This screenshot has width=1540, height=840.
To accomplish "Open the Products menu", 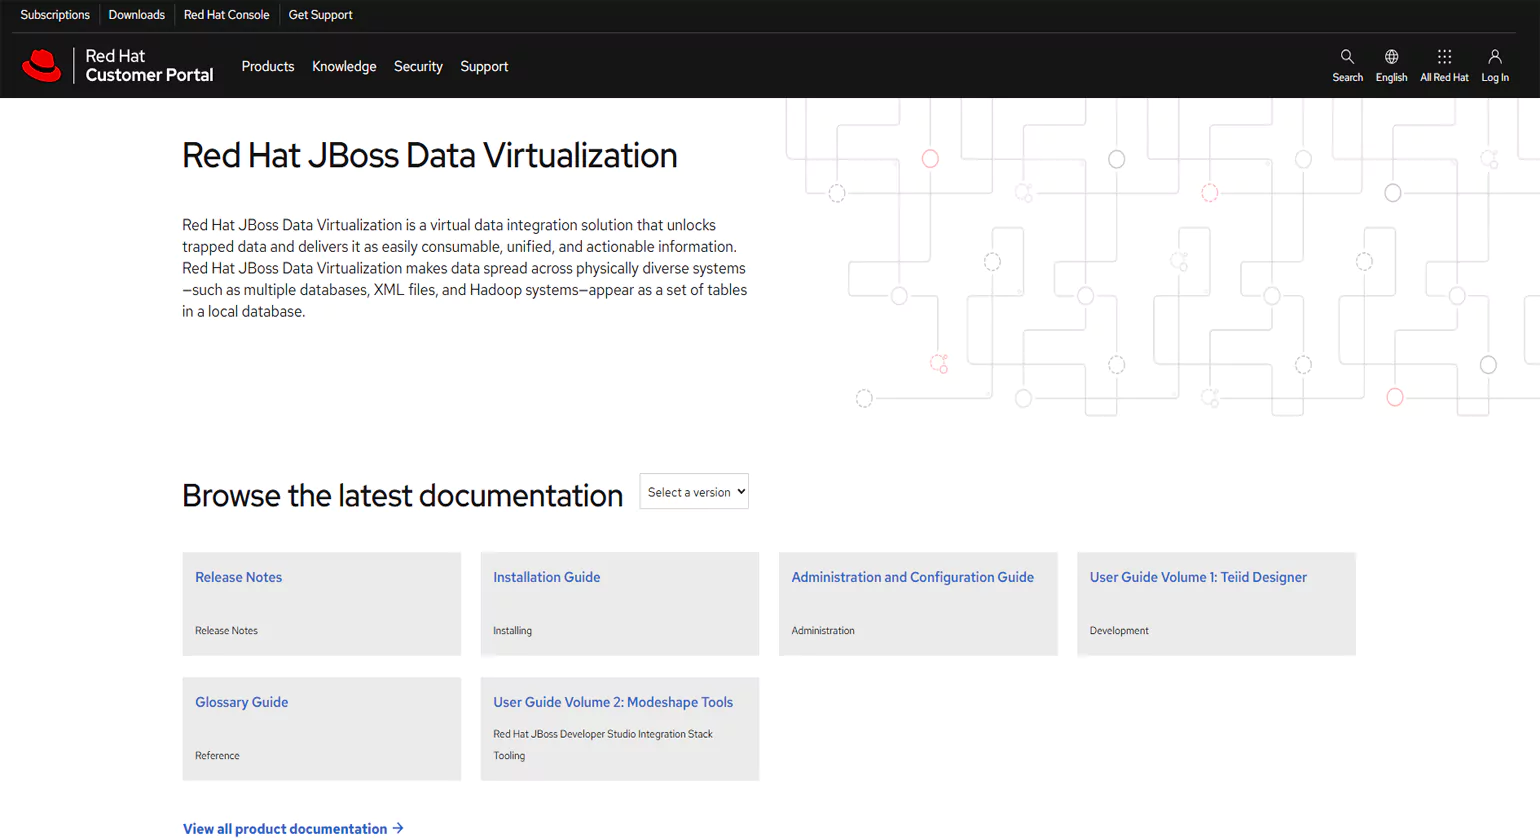I will [267, 66].
